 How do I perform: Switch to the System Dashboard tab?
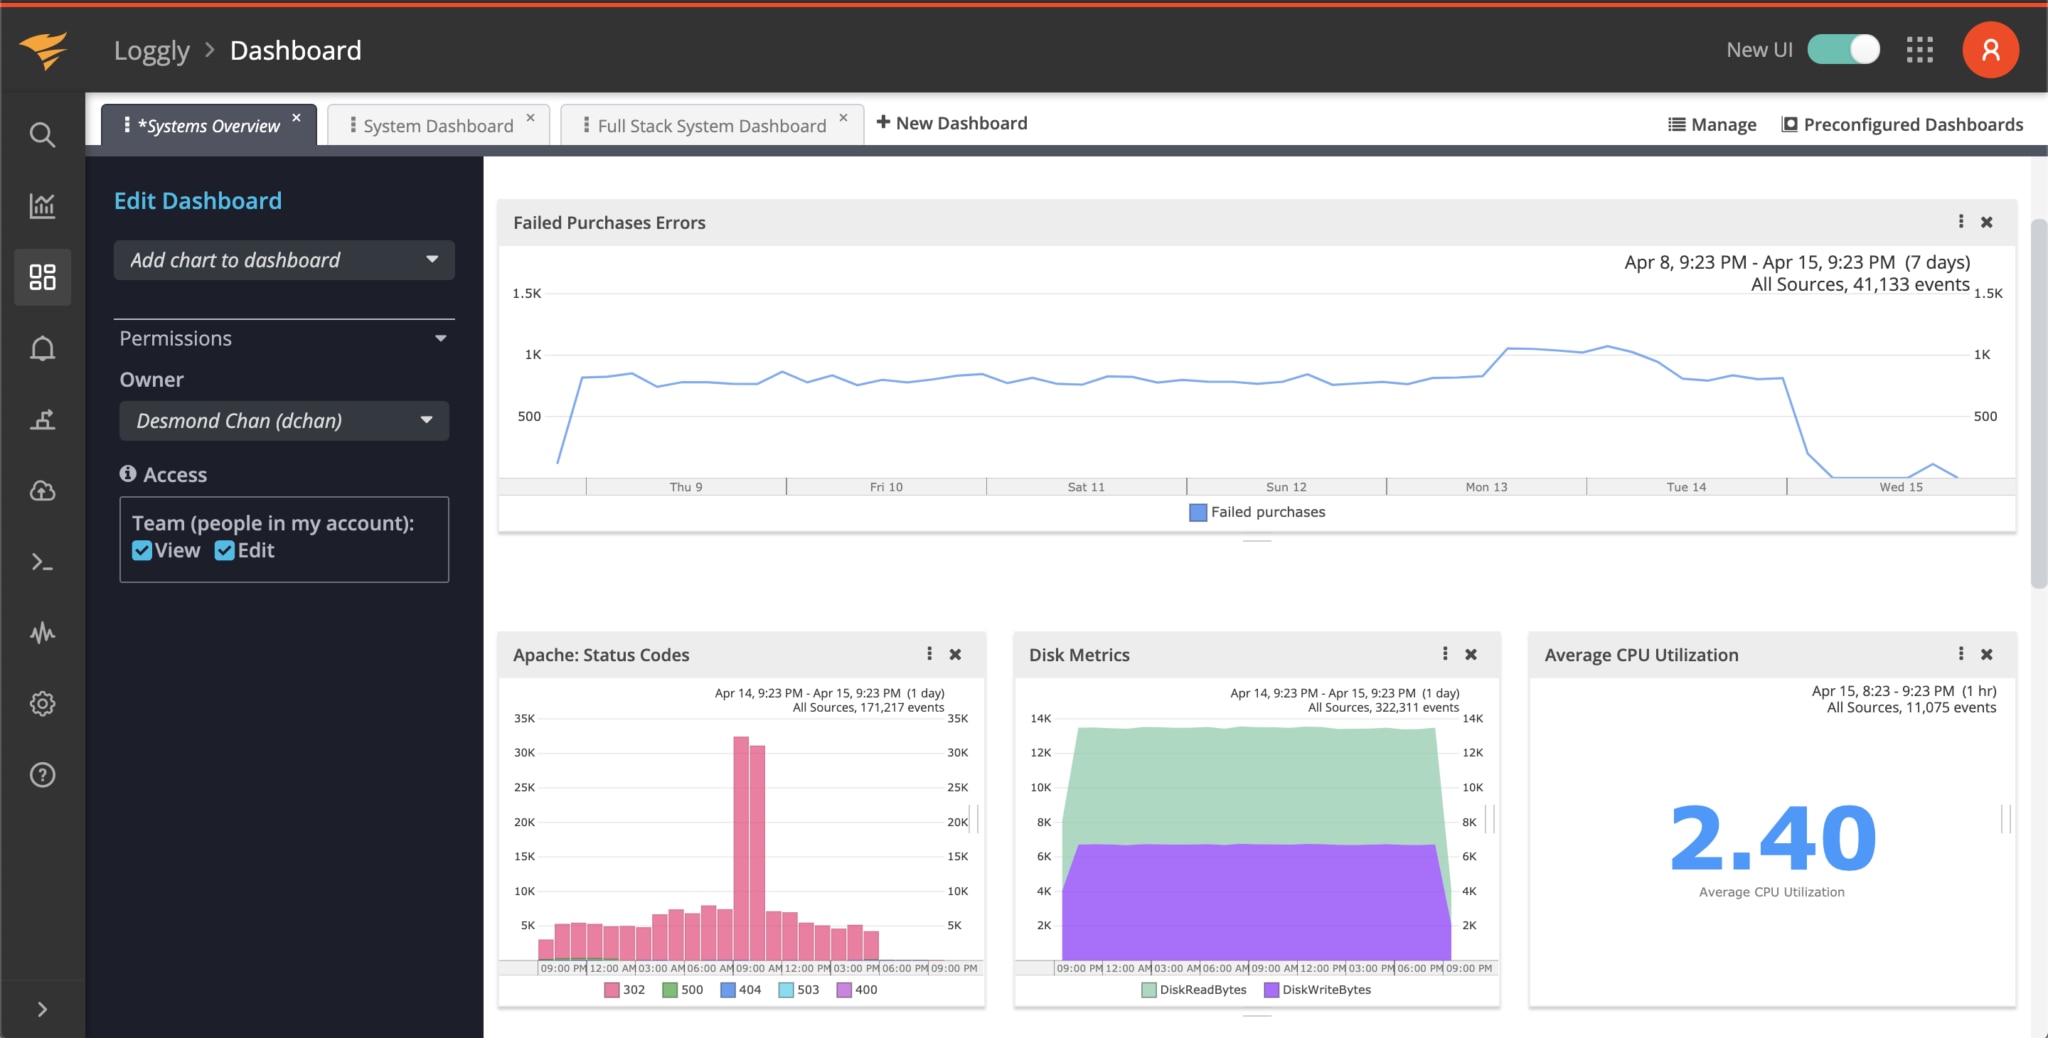[x=436, y=124]
